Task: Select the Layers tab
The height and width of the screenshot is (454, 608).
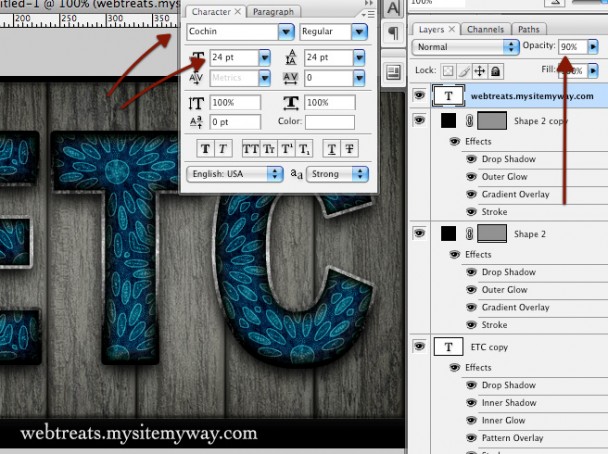Action: pyautogui.click(x=436, y=29)
